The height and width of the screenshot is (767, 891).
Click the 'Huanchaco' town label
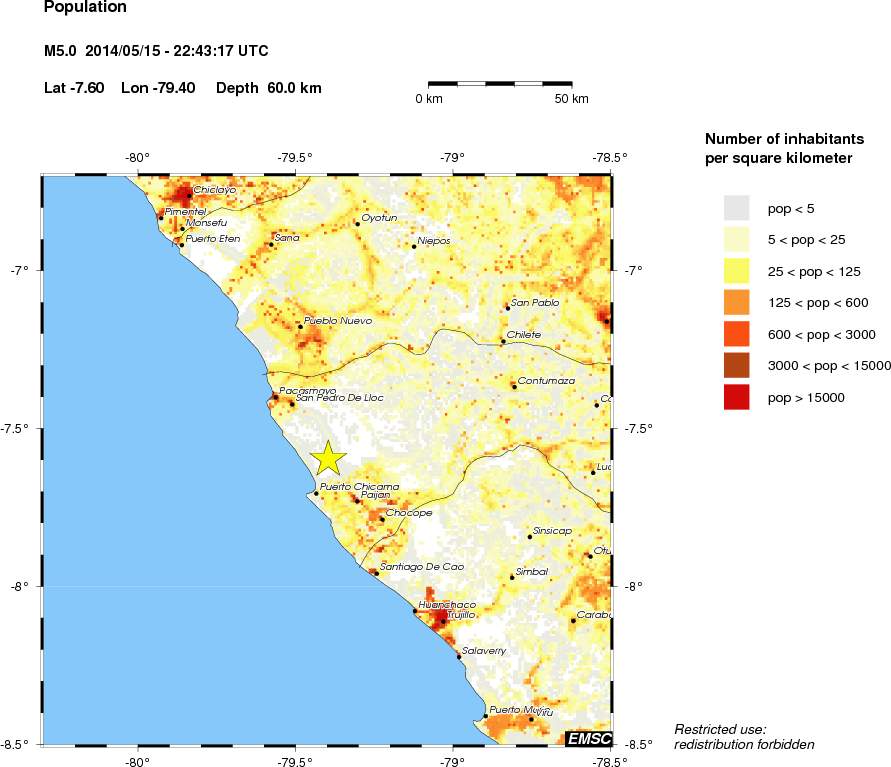[x=447, y=605]
